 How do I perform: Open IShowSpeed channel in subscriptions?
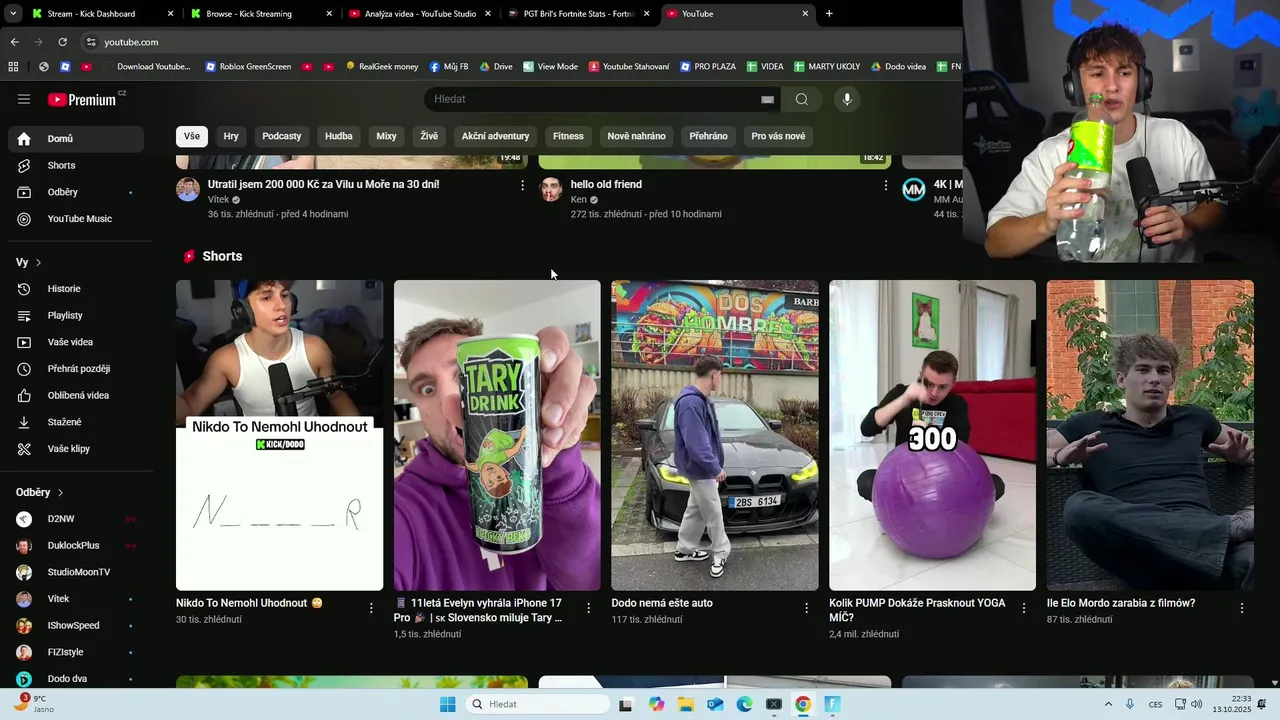[x=76, y=626]
